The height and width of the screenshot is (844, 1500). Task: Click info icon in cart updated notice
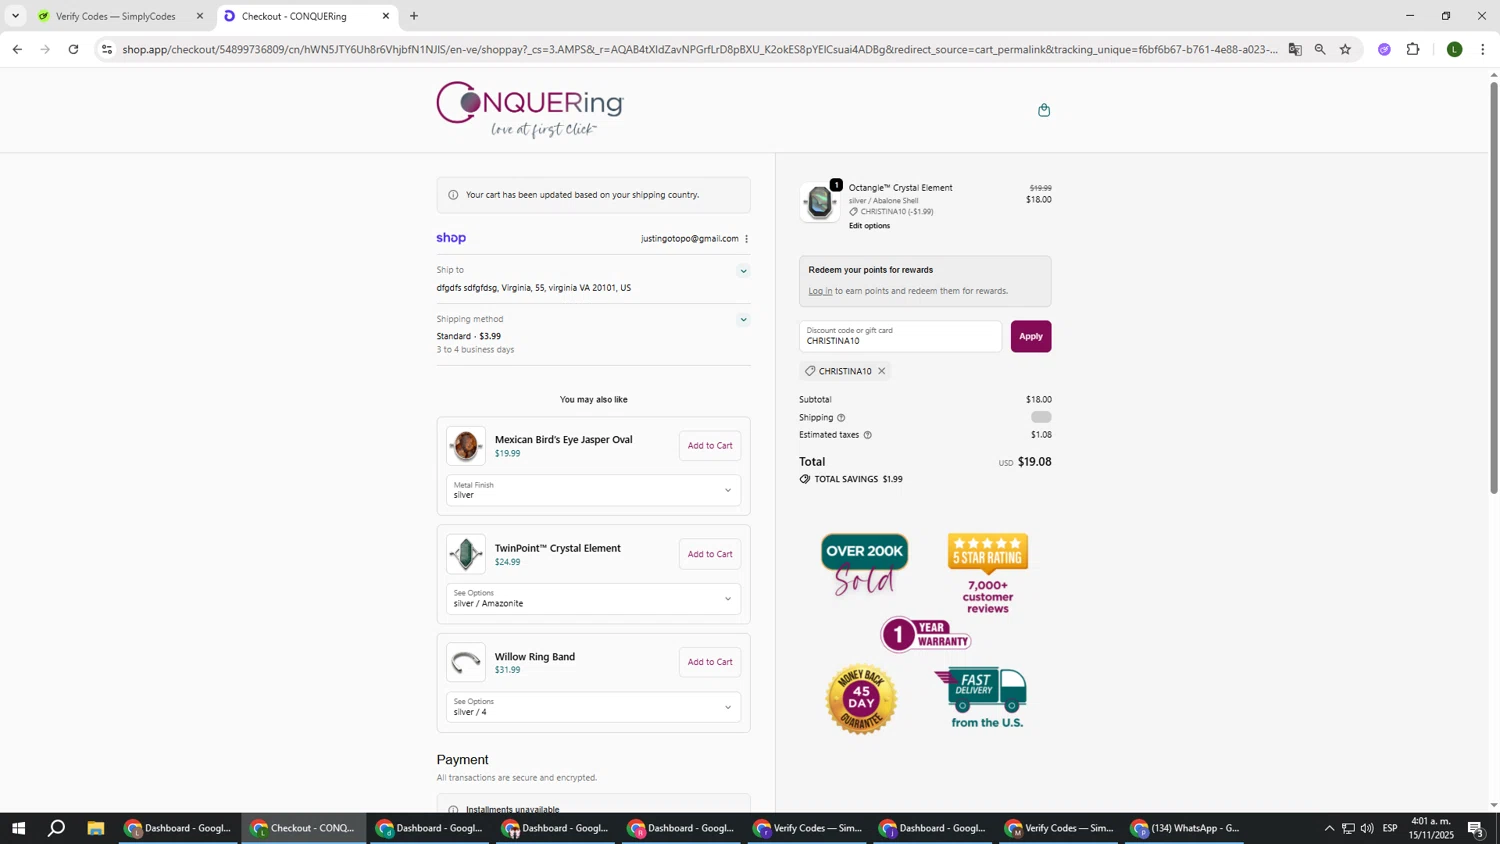453,195
